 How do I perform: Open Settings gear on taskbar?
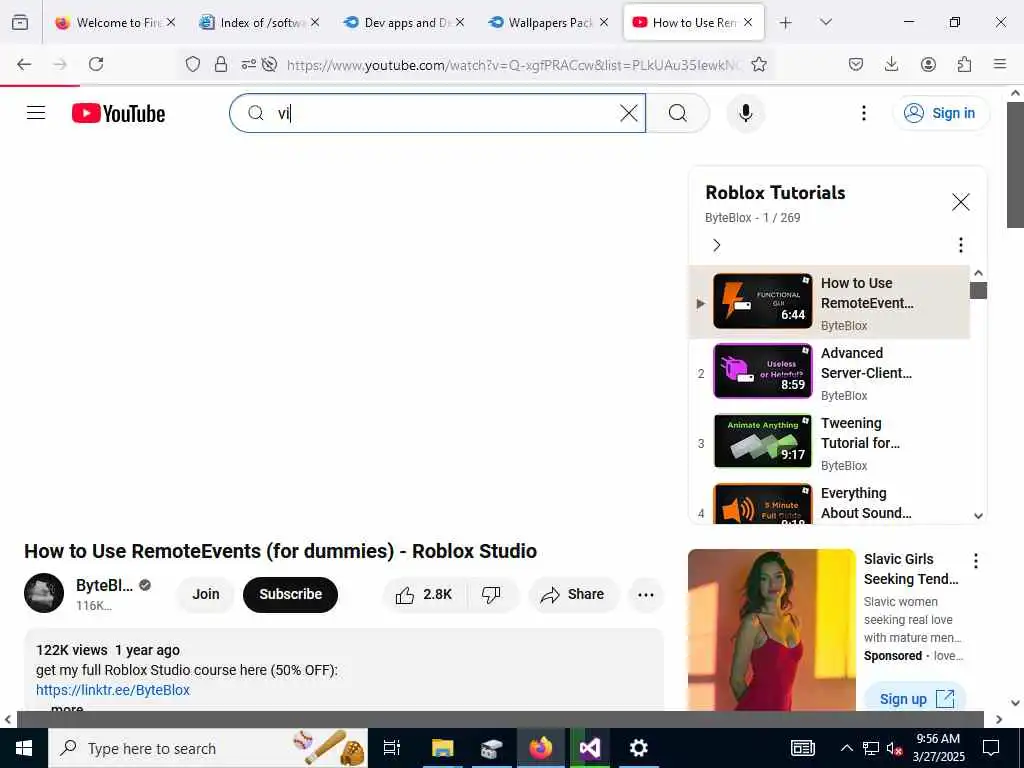pyautogui.click(x=638, y=748)
